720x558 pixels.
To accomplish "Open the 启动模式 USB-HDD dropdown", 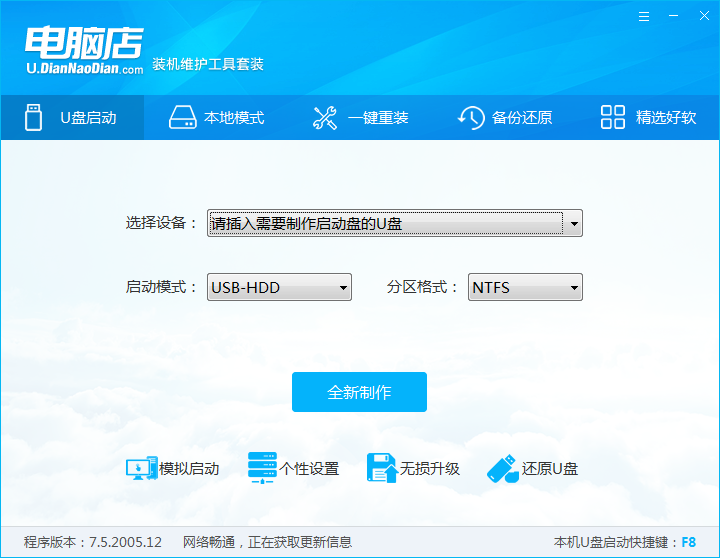I will [x=279, y=287].
